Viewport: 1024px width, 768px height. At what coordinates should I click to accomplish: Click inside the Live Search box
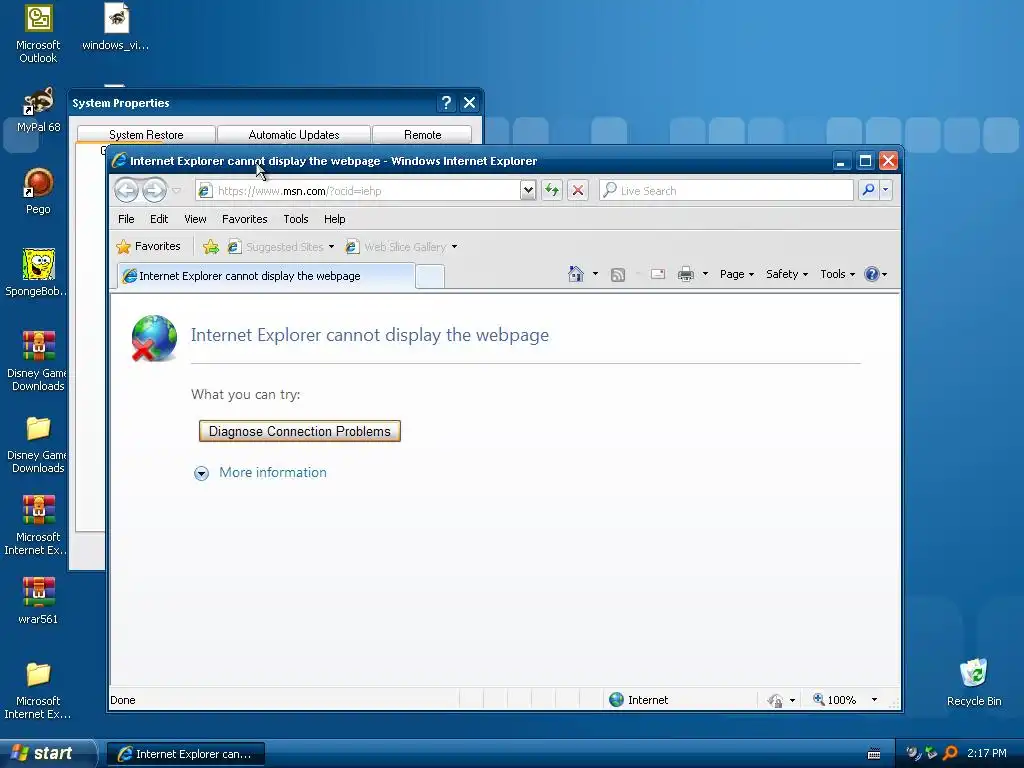pyautogui.click(x=726, y=191)
